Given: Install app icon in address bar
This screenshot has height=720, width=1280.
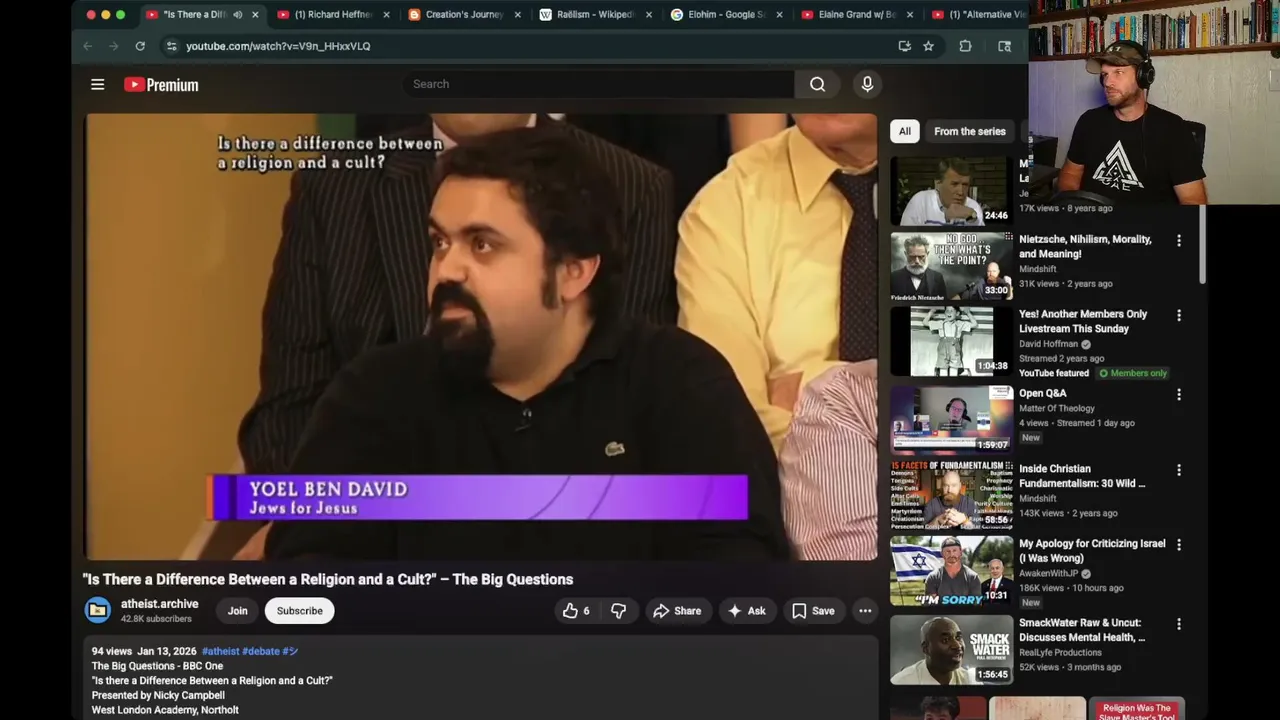Looking at the screenshot, I should tap(904, 46).
